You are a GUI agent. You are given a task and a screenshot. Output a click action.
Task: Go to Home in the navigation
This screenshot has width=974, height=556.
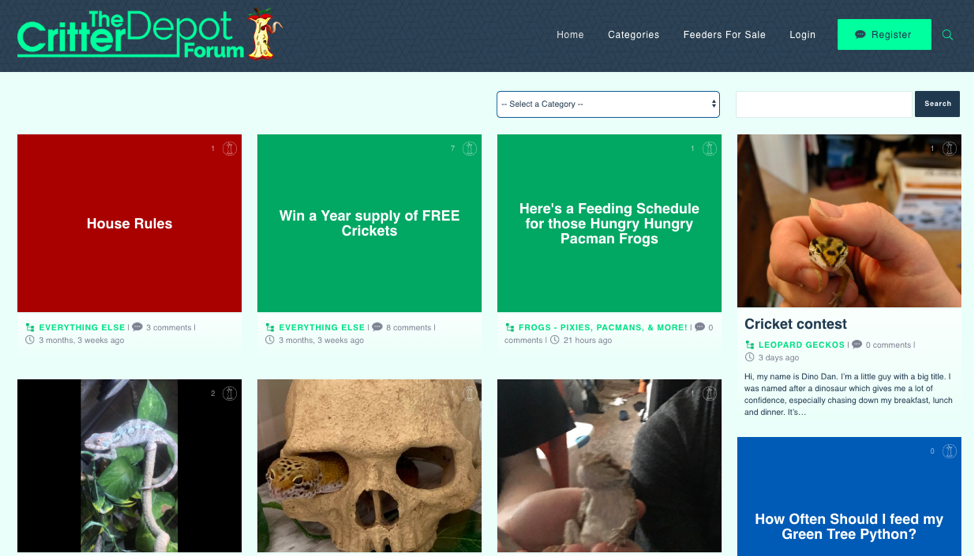coord(570,35)
